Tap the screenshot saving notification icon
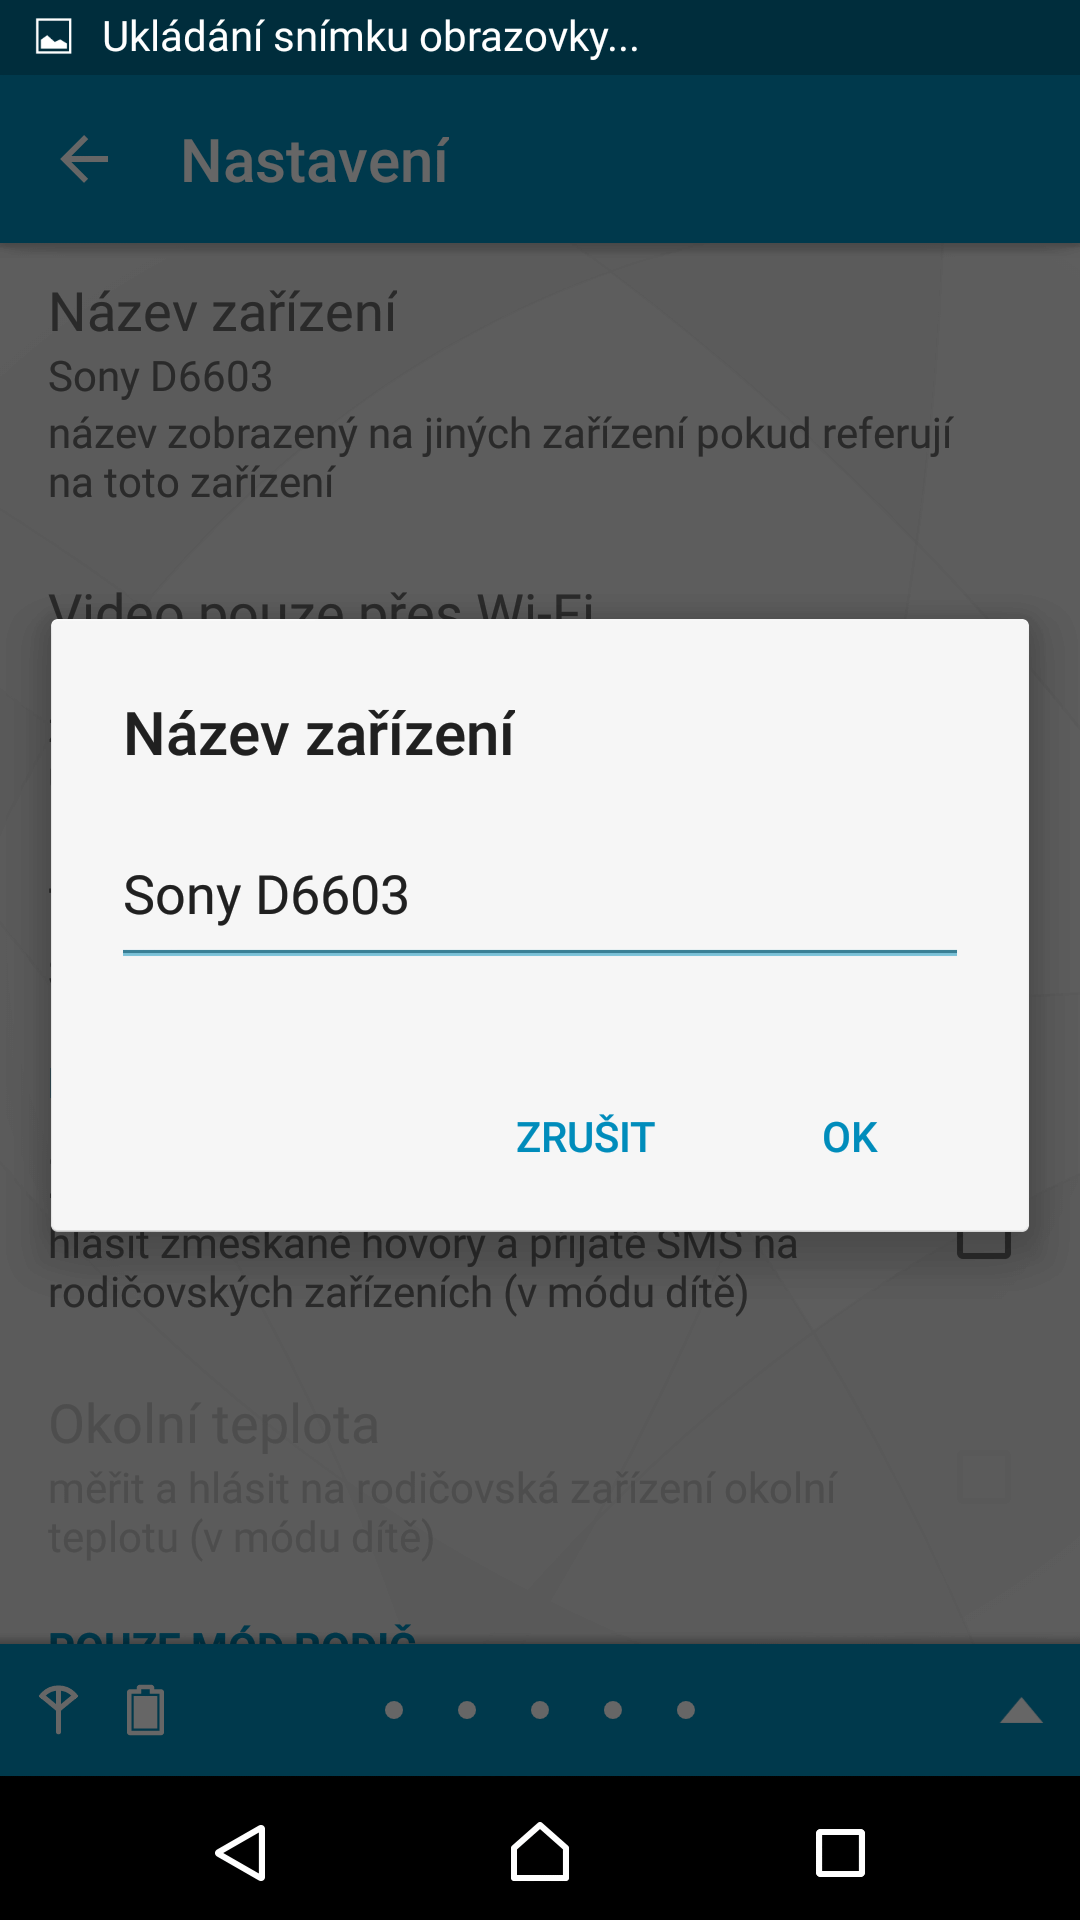Viewport: 1080px width, 1920px height. (x=54, y=37)
